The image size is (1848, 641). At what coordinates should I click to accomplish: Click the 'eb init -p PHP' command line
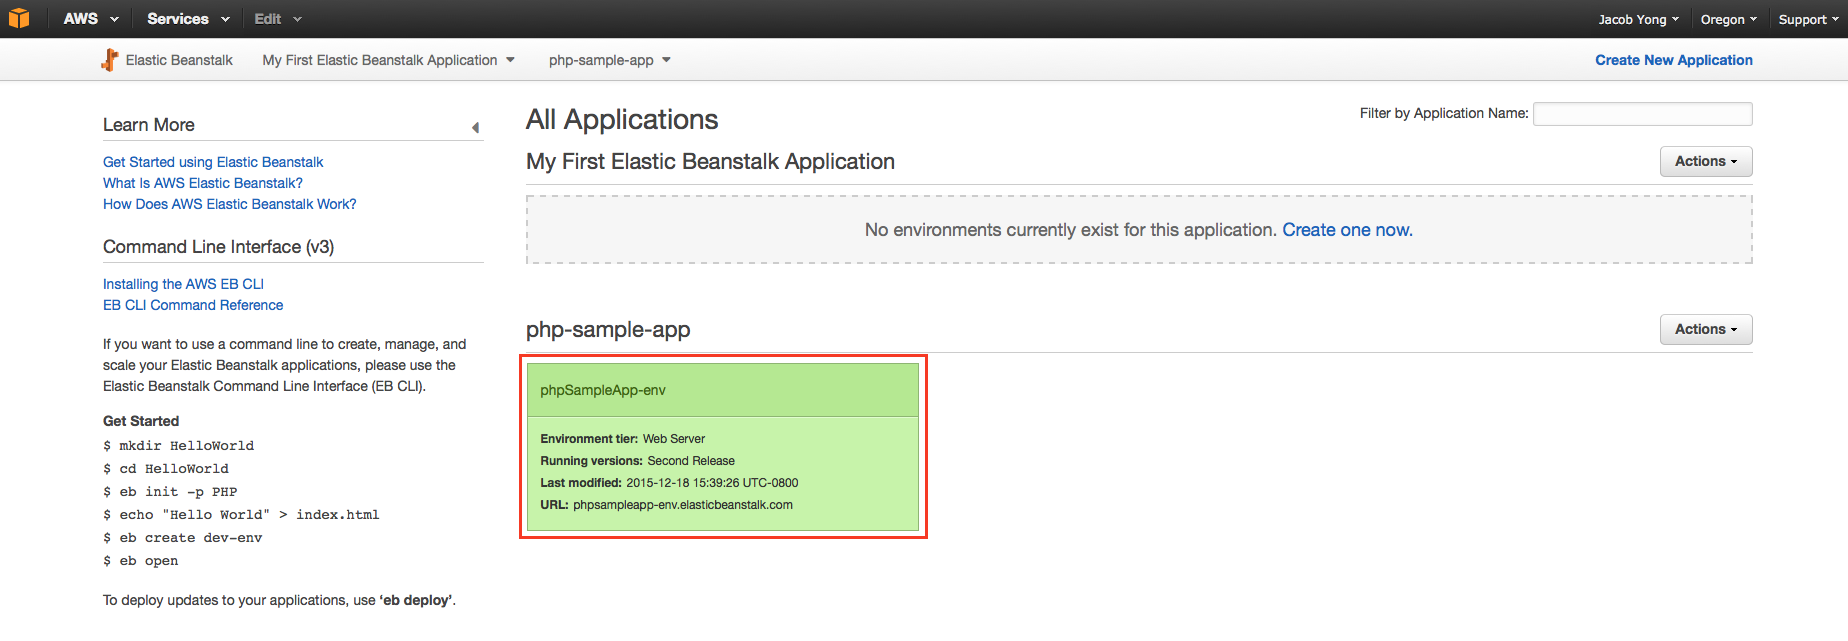(170, 492)
